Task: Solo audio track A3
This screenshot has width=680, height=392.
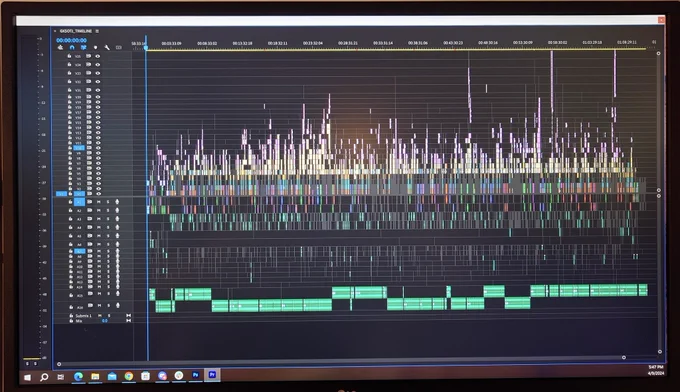Action: click(x=108, y=219)
